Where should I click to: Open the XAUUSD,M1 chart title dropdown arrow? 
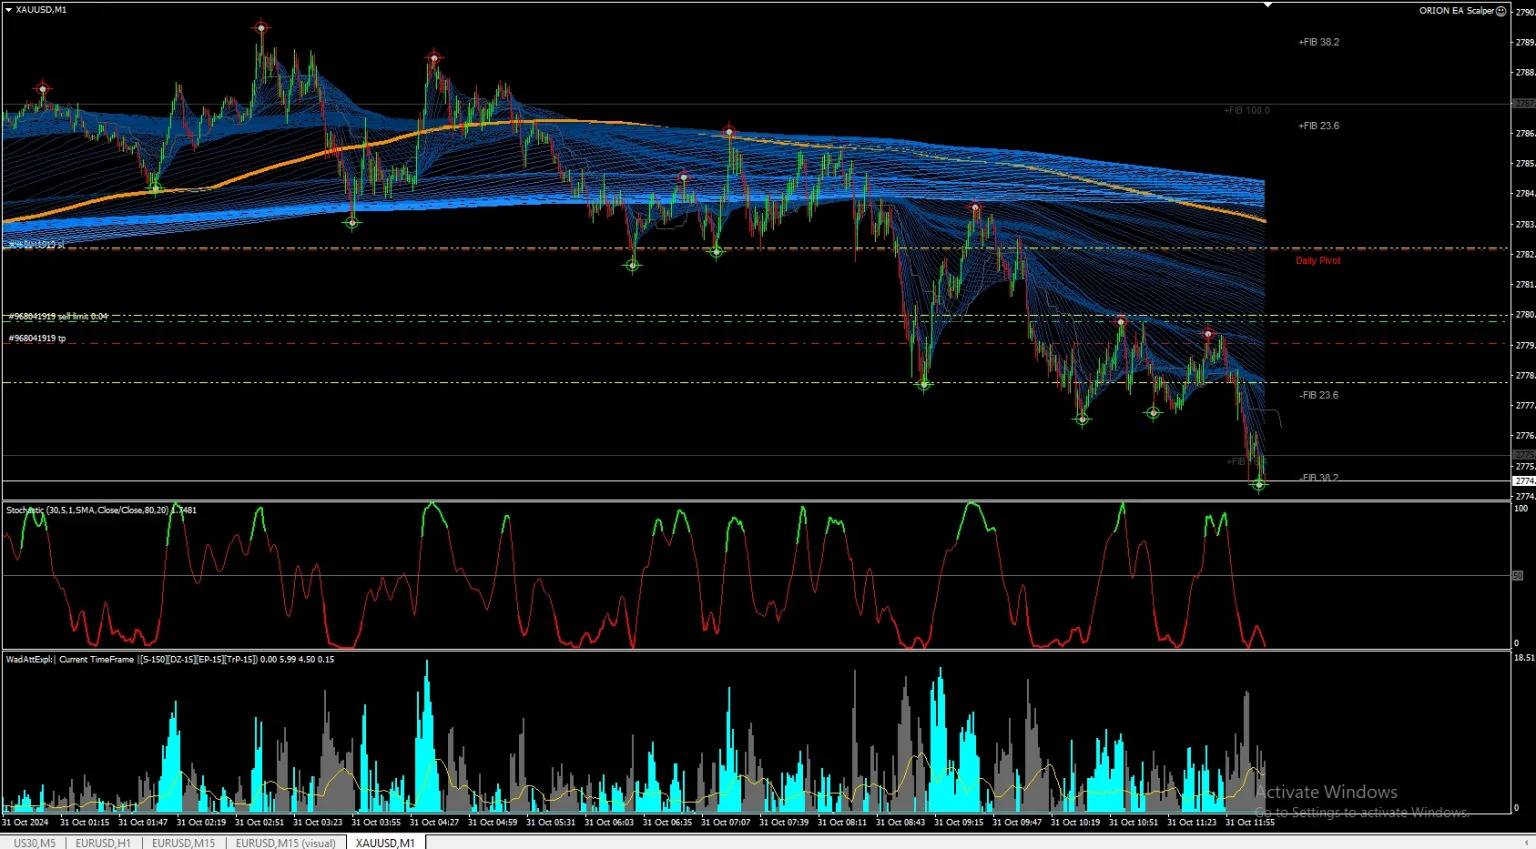(8, 10)
